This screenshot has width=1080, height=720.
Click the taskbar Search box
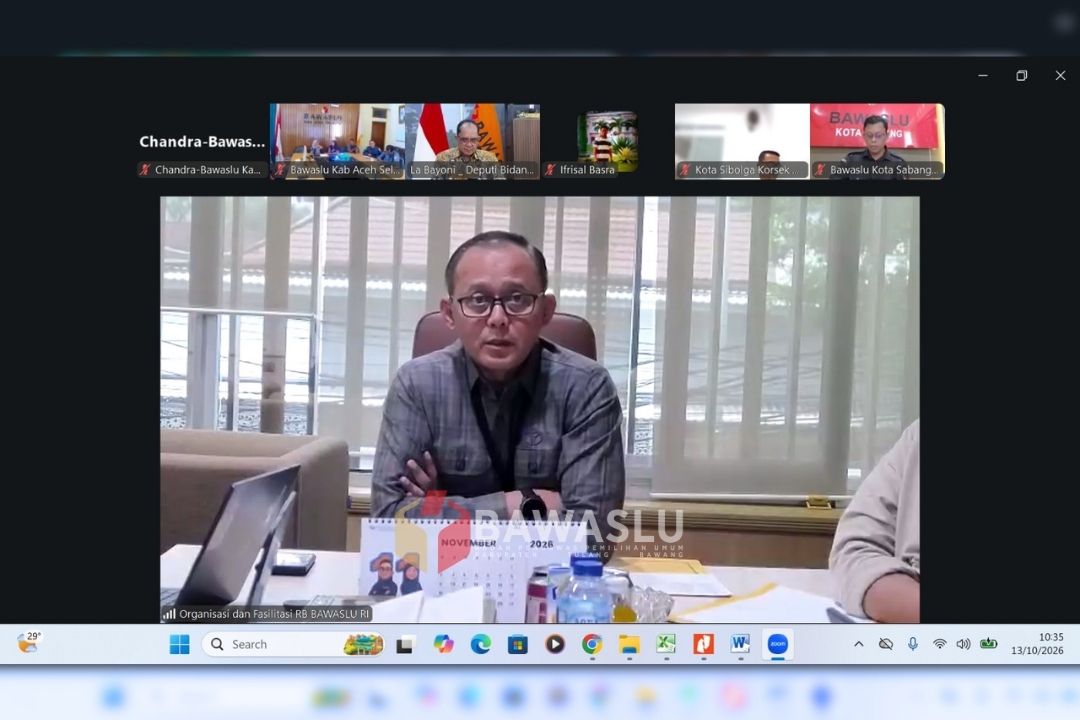(293, 644)
